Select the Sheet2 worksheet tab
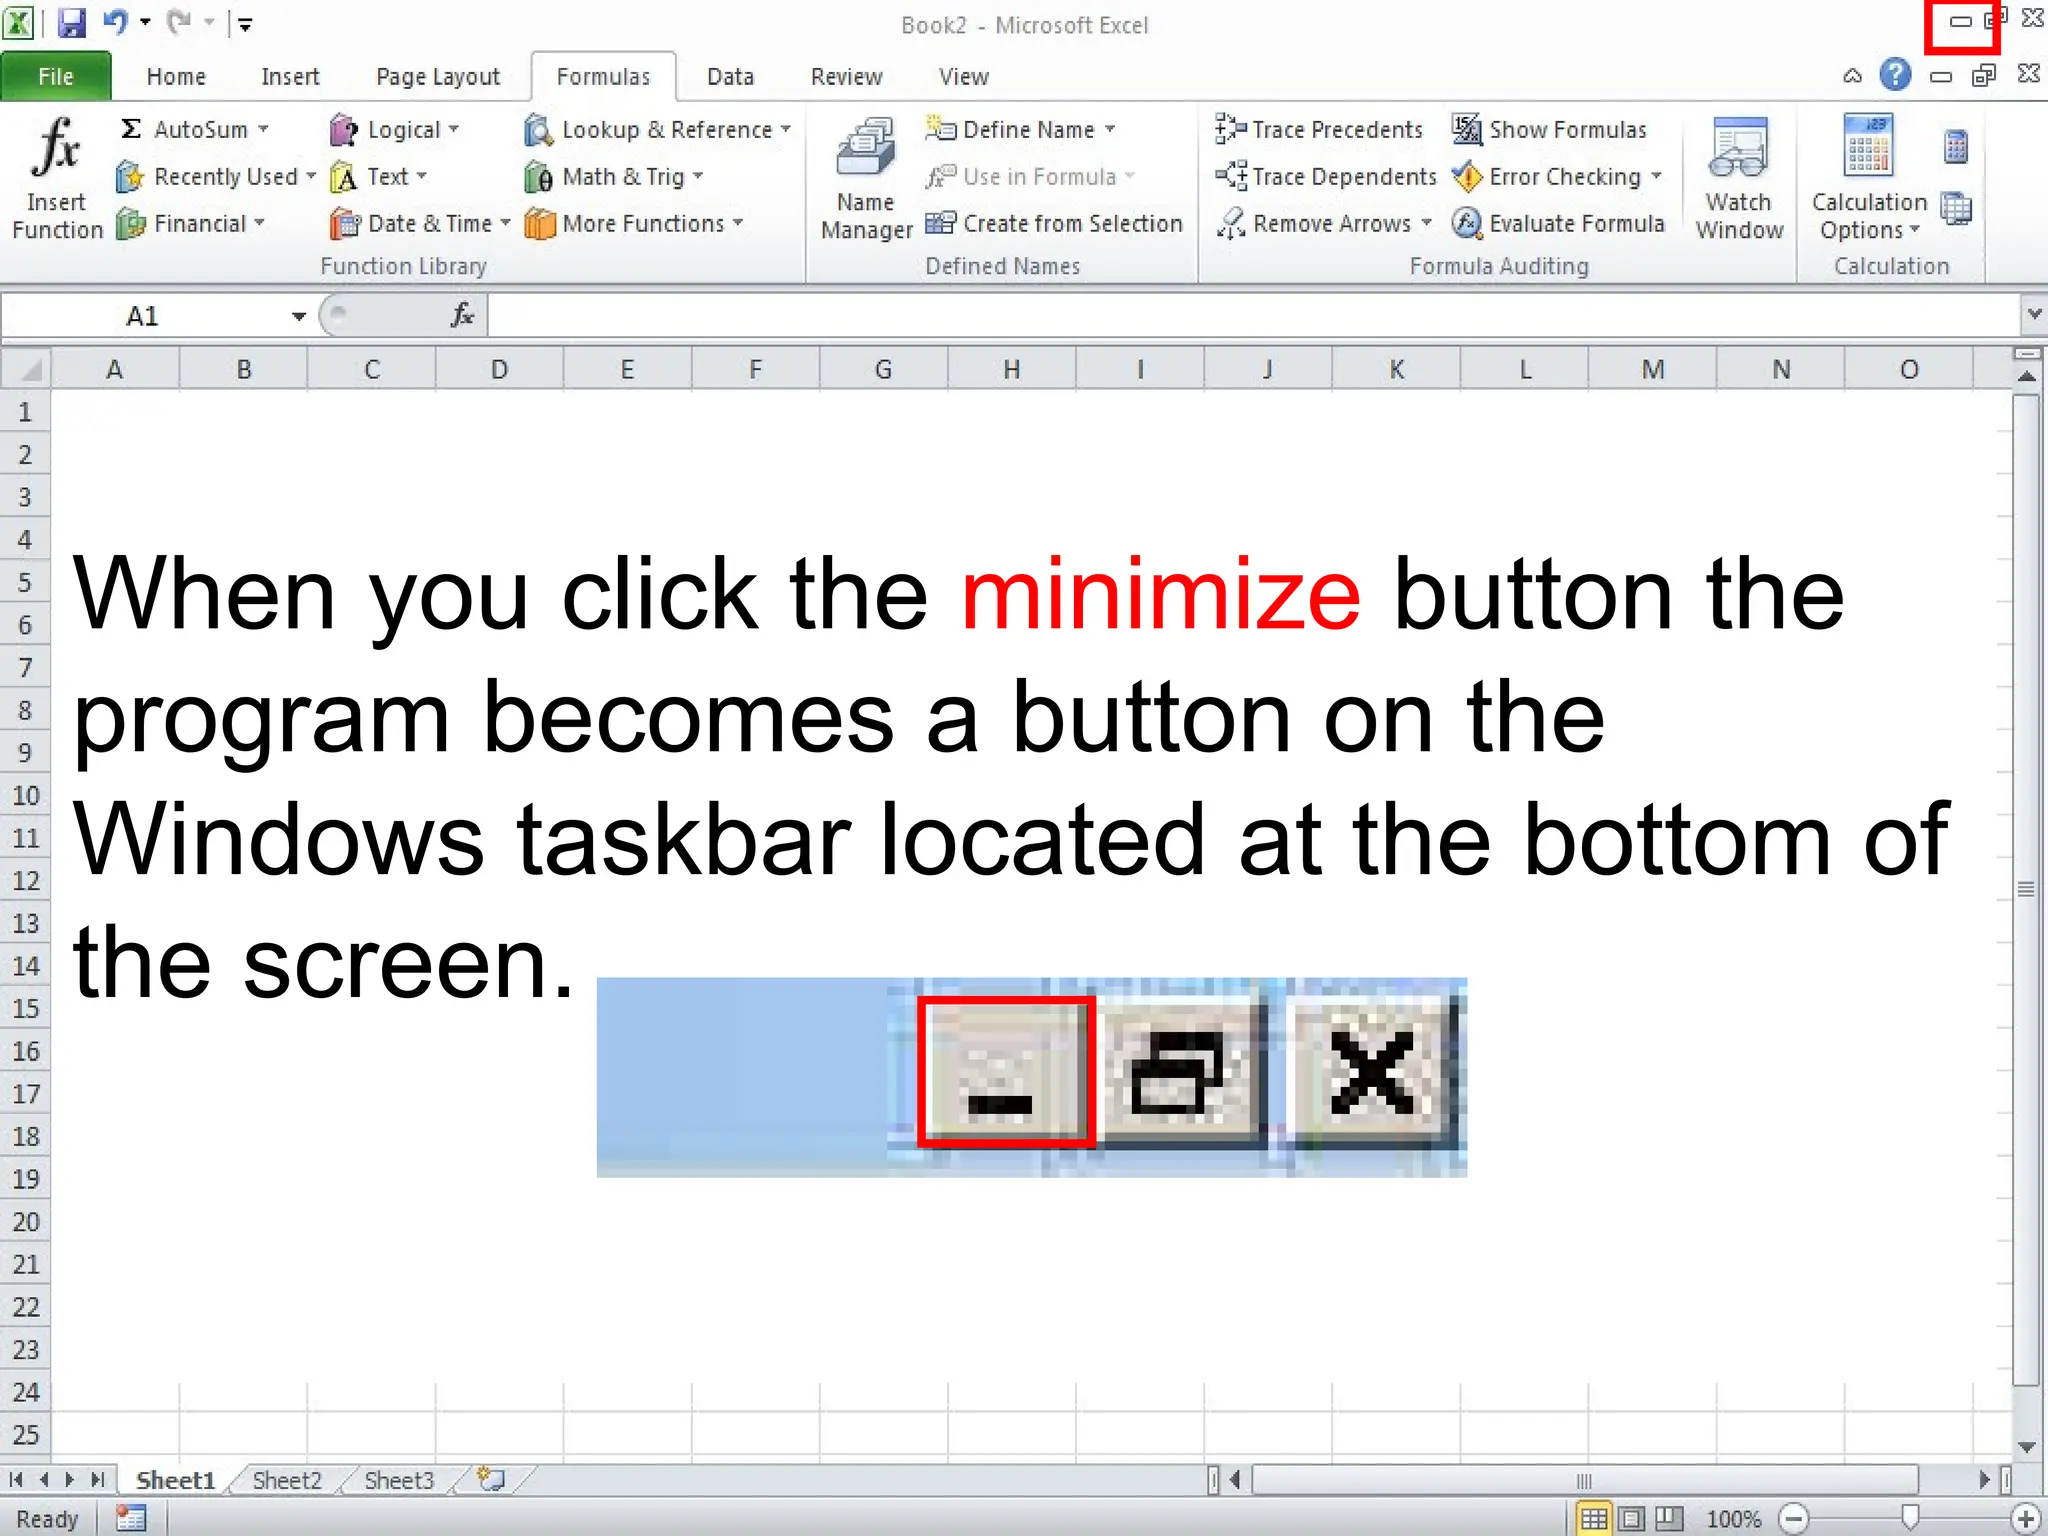 [287, 1479]
